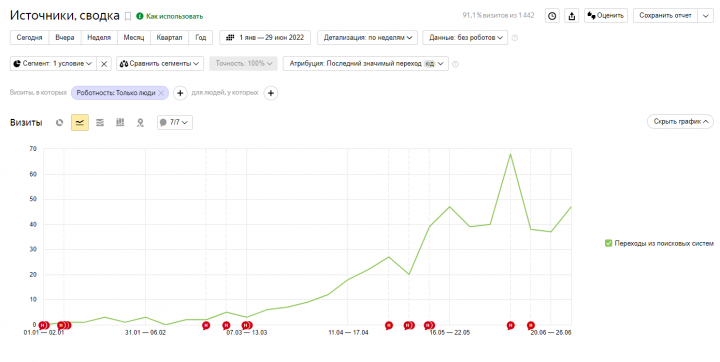Open 'Сегмент: 1 условие' dropdown
Viewport: 720px width, 362px height.
pyautogui.click(x=53, y=64)
